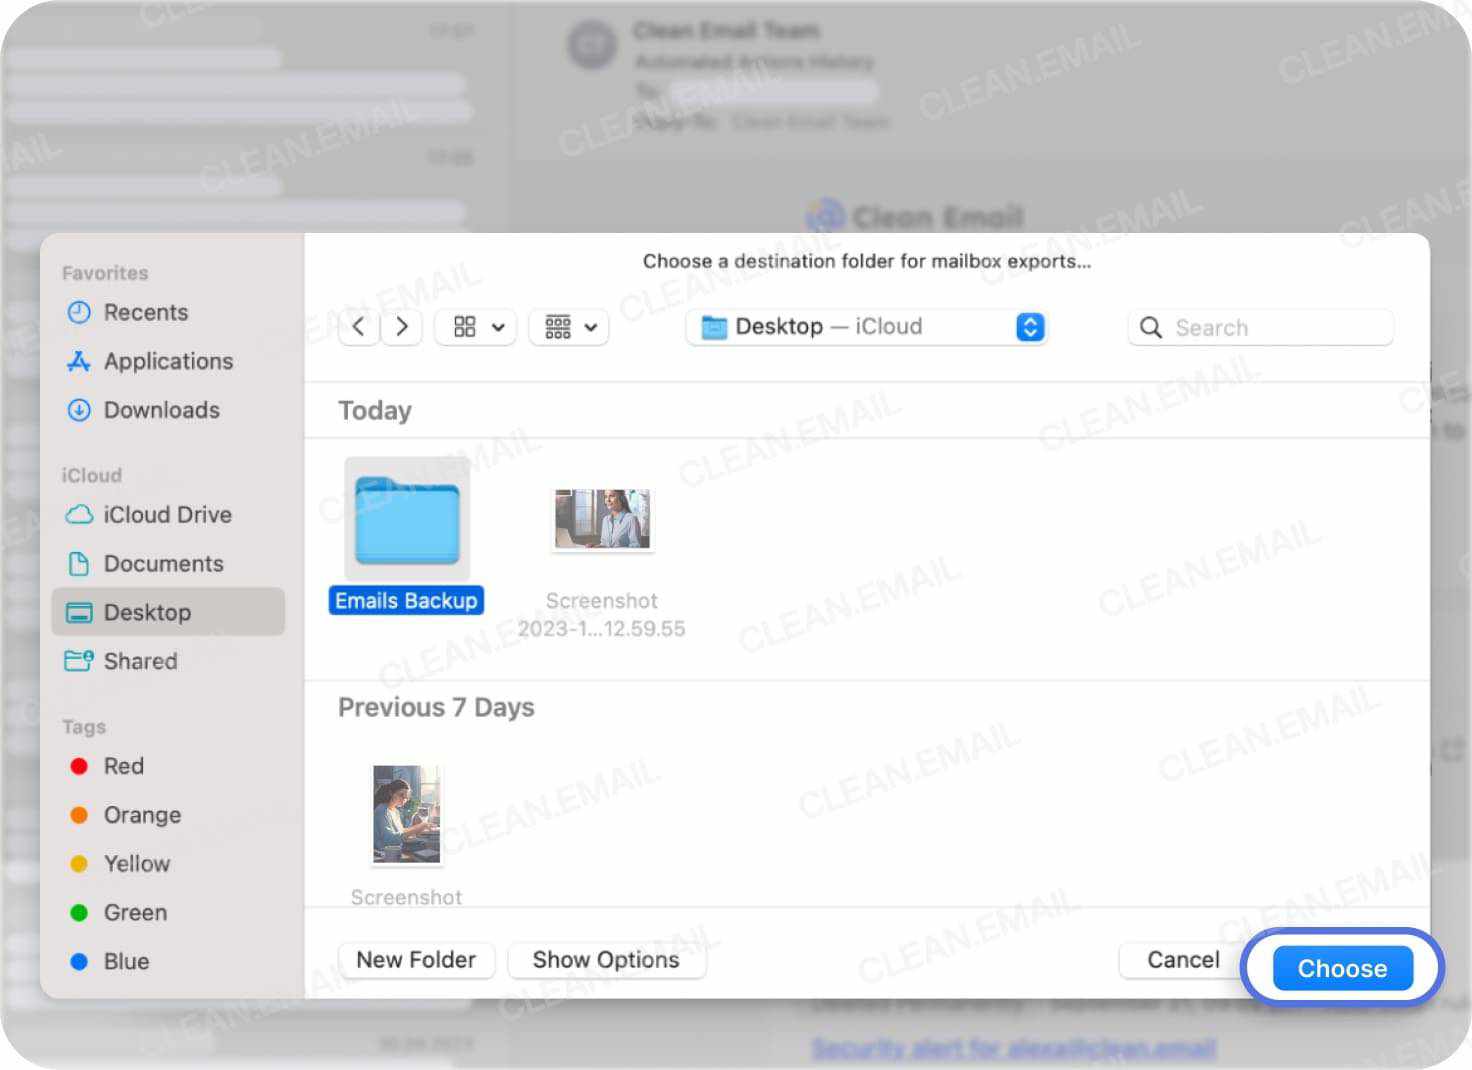Open the view options dropdown

[x=475, y=327]
